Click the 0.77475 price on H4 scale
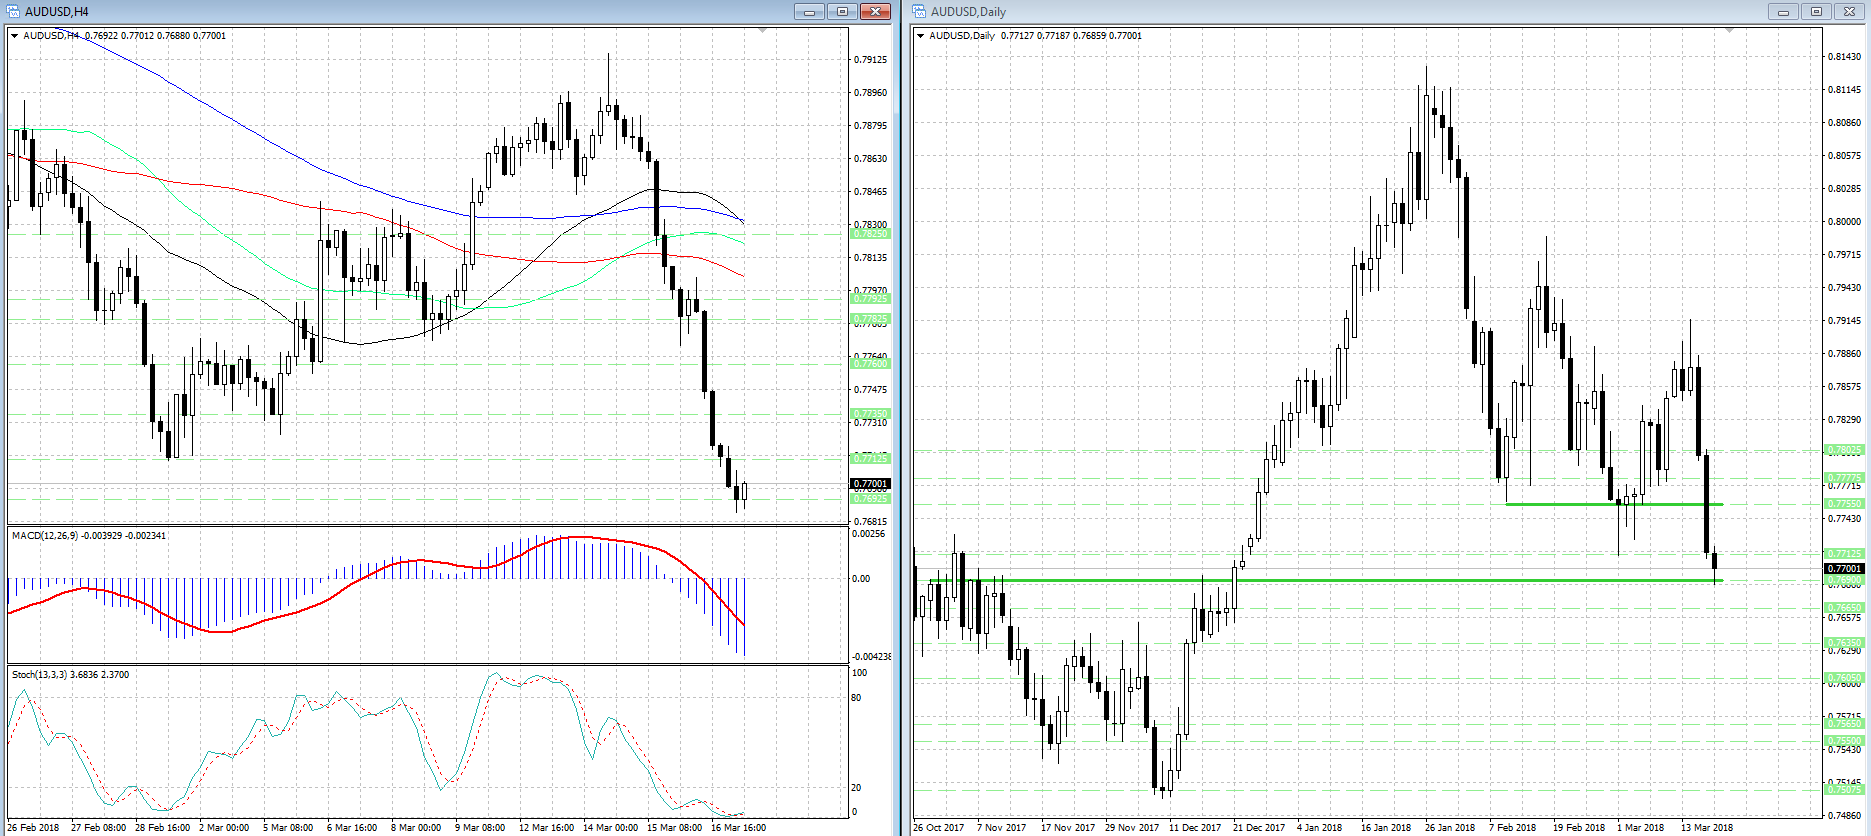1871x836 pixels. pos(870,390)
